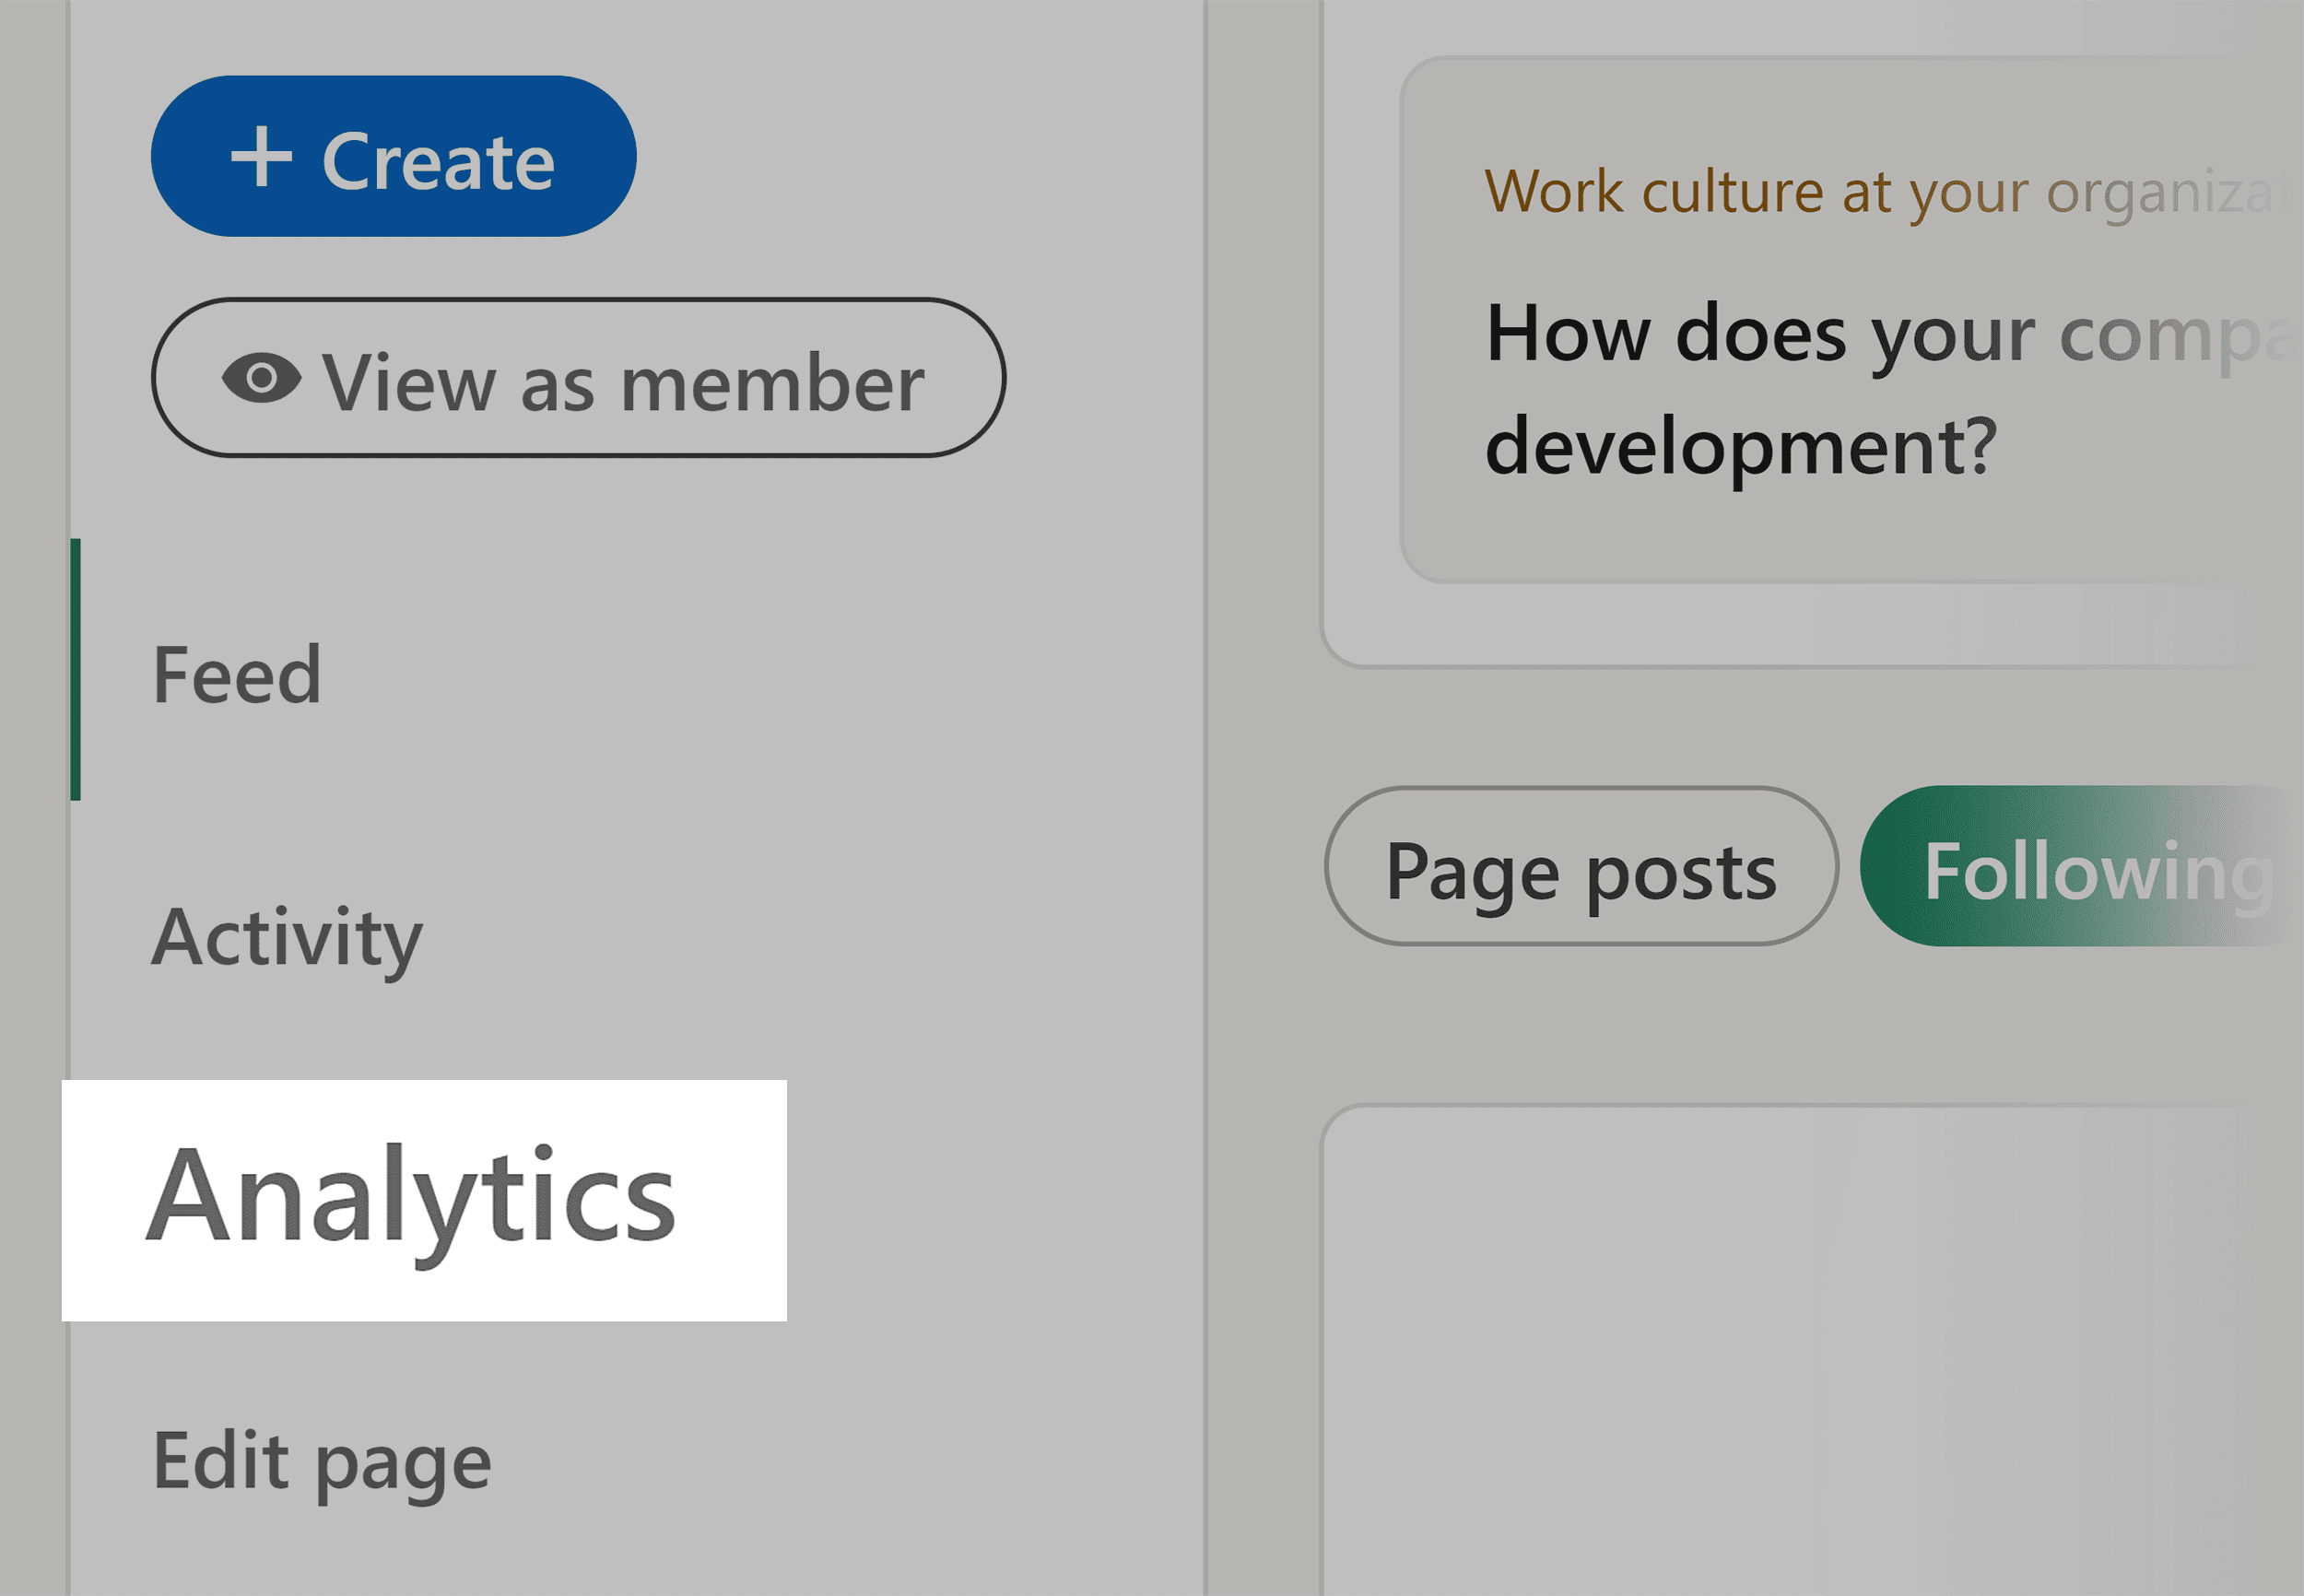Open the Edit page option

[x=322, y=1462]
